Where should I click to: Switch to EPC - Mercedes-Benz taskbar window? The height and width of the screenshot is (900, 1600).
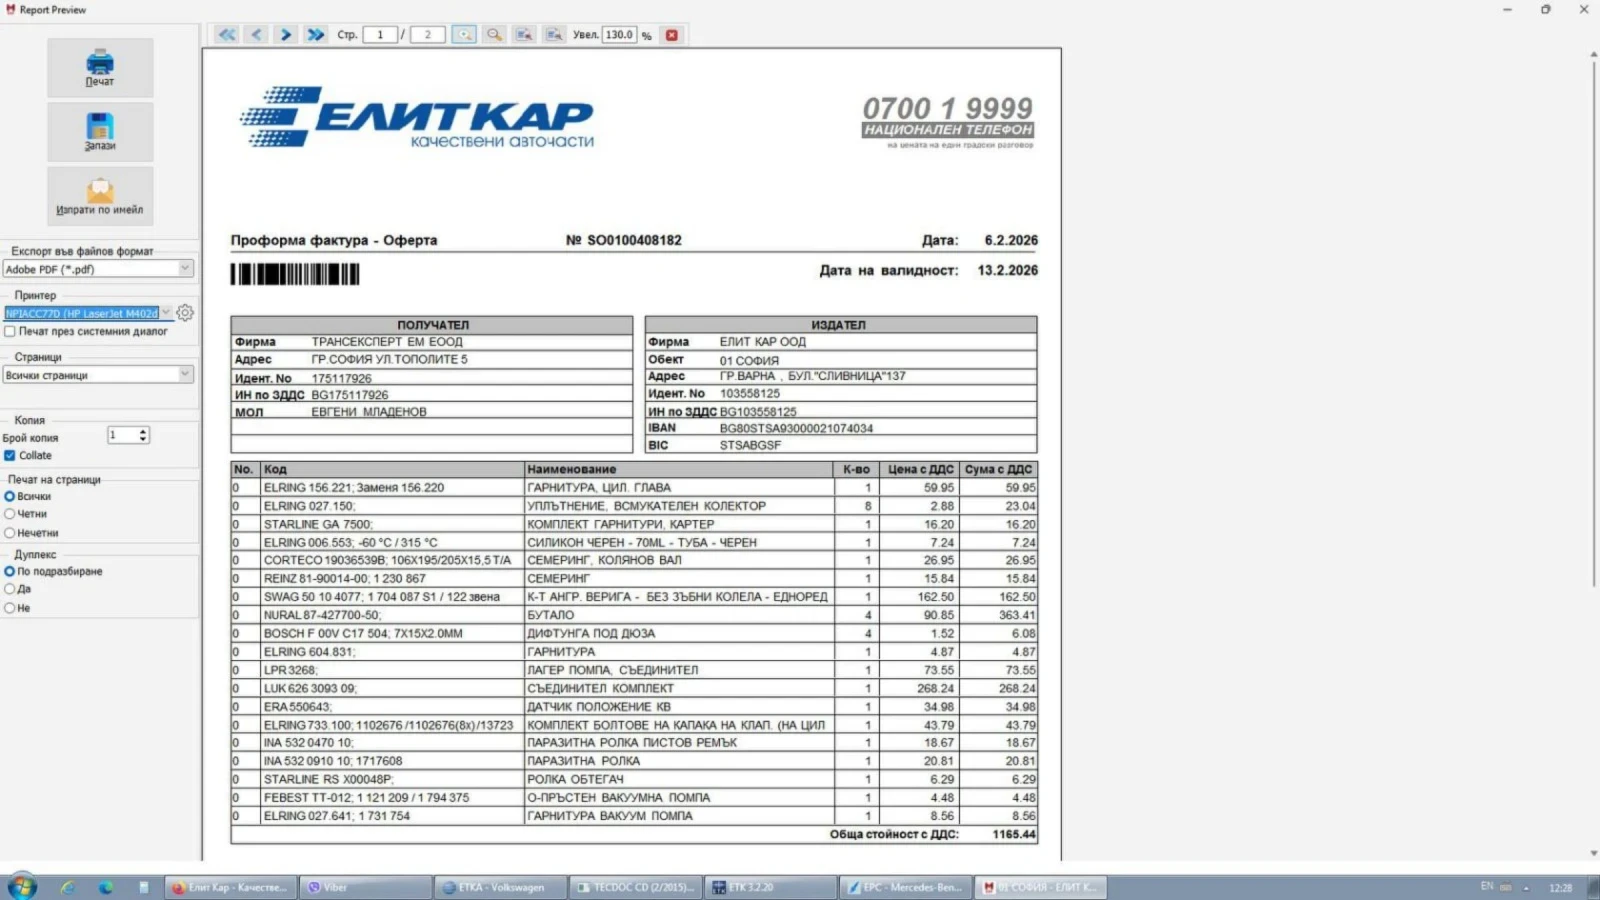coord(906,887)
